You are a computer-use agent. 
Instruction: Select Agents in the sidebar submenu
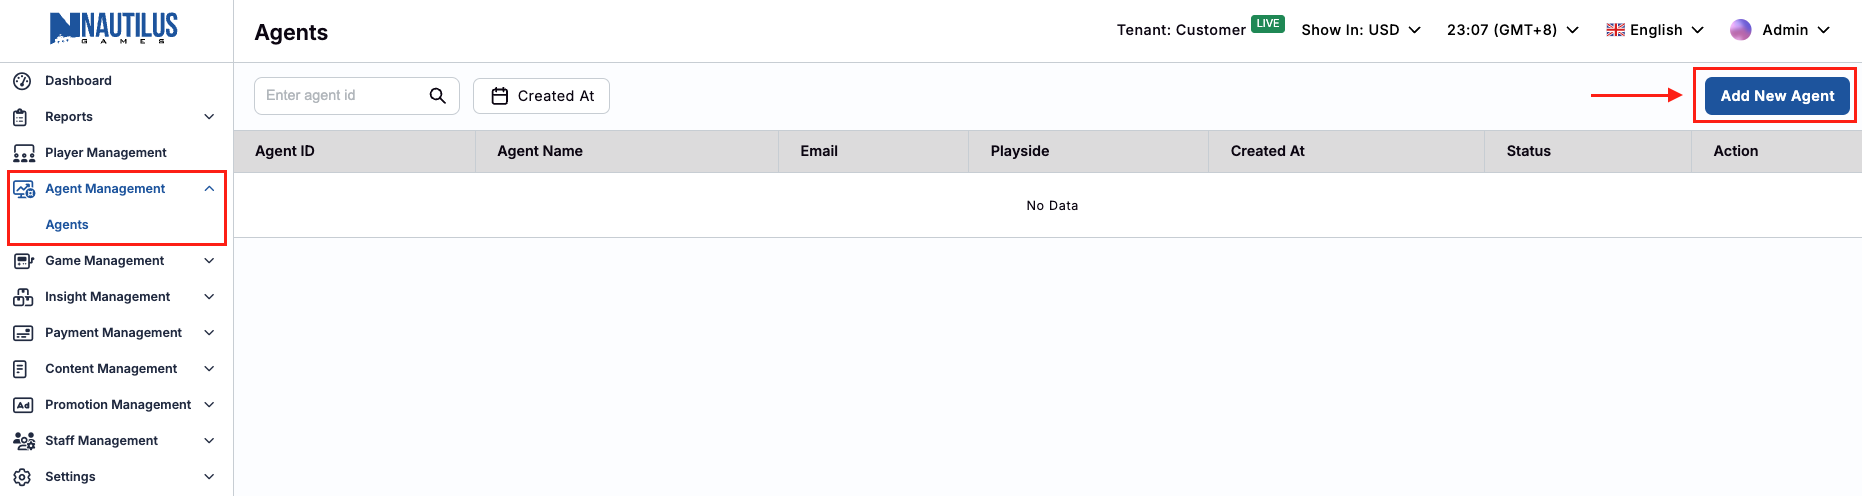[x=67, y=225]
